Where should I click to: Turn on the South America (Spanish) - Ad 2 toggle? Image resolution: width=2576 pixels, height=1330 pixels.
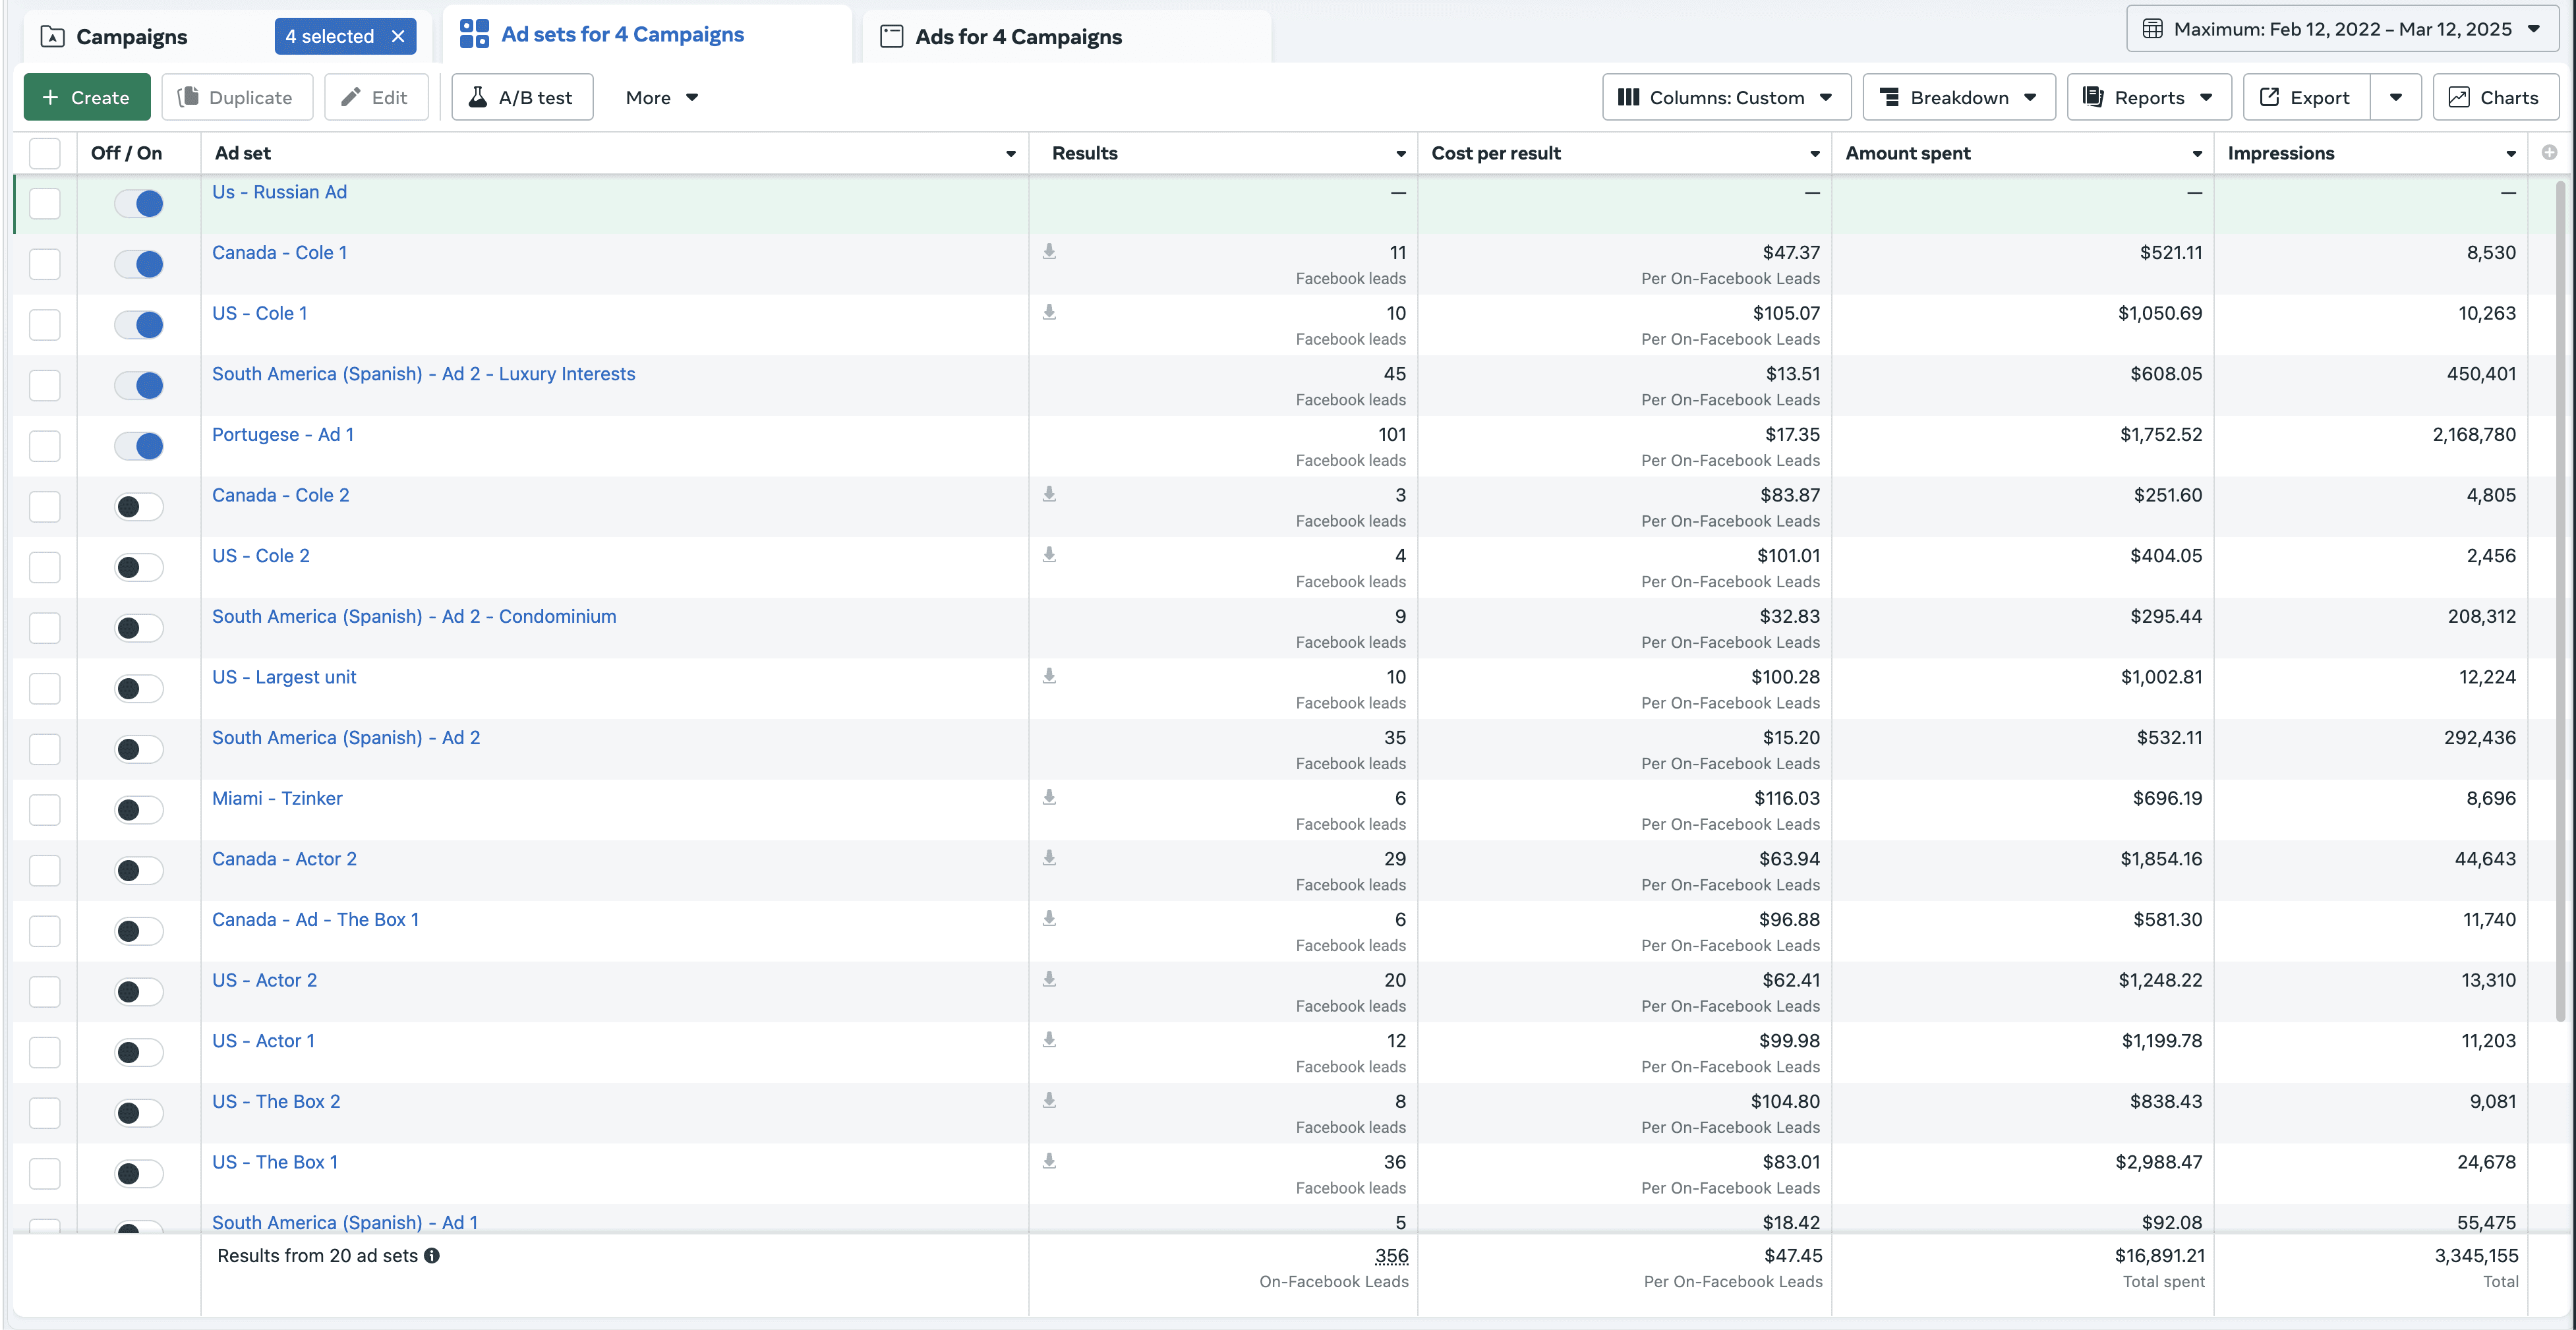[x=139, y=750]
